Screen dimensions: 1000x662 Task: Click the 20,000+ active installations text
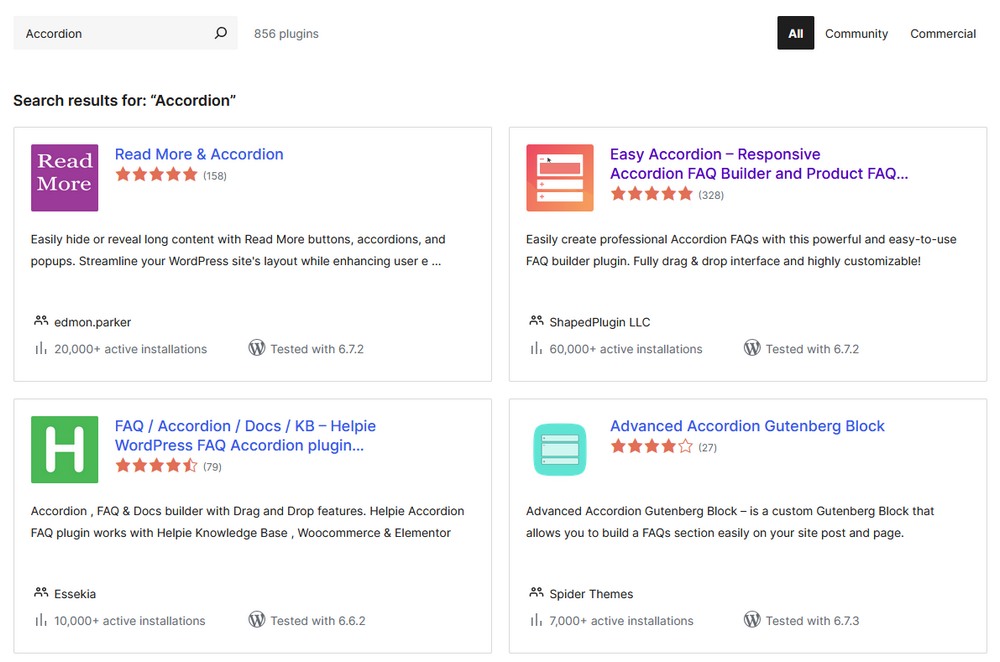pos(131,349)
